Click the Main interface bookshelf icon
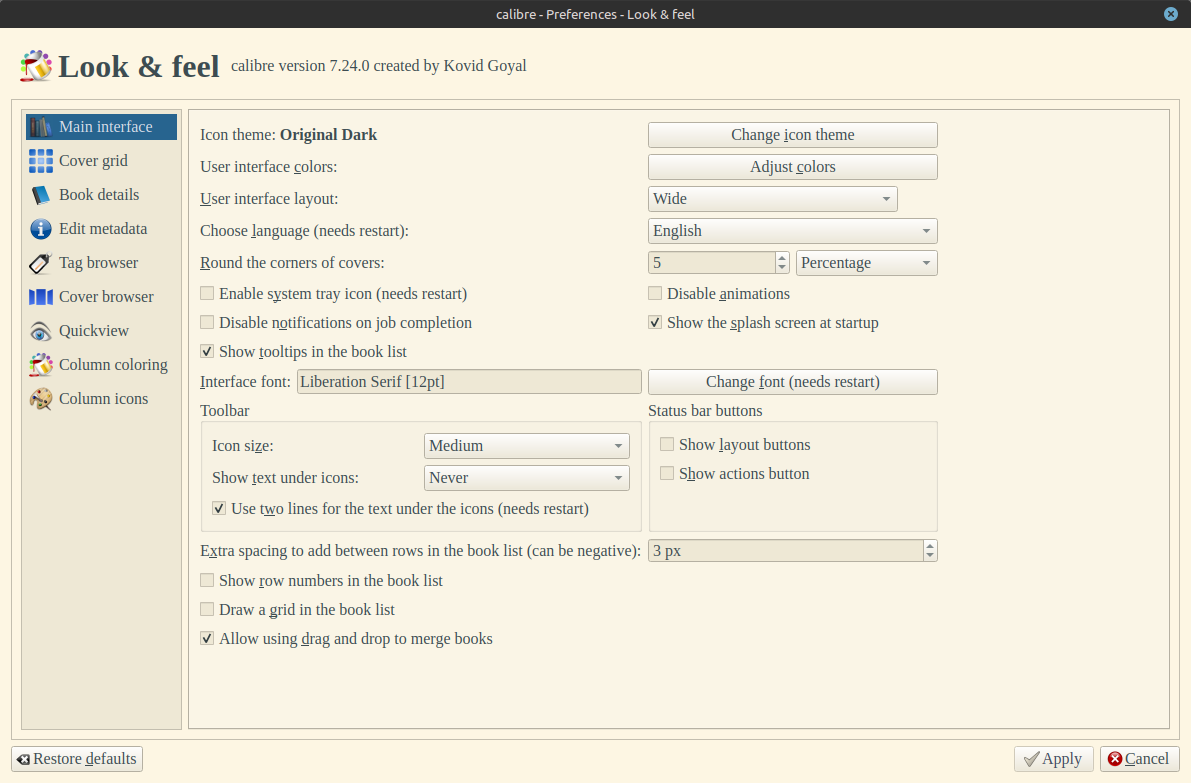The height and width of the screenshot is (783, 1191). pyautogui.click(x=41, y=127)
